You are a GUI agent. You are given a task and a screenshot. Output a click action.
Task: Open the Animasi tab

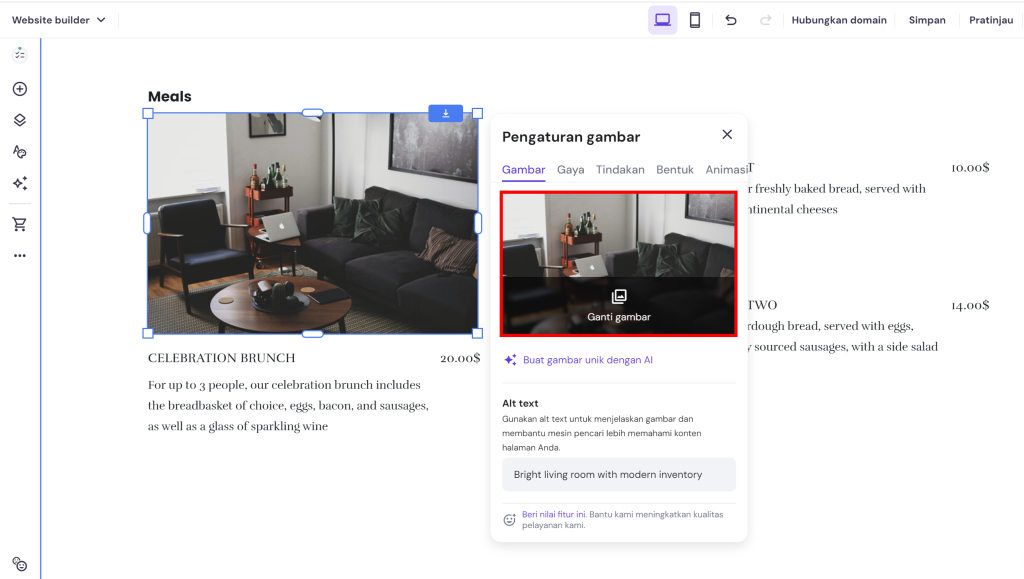727,169
